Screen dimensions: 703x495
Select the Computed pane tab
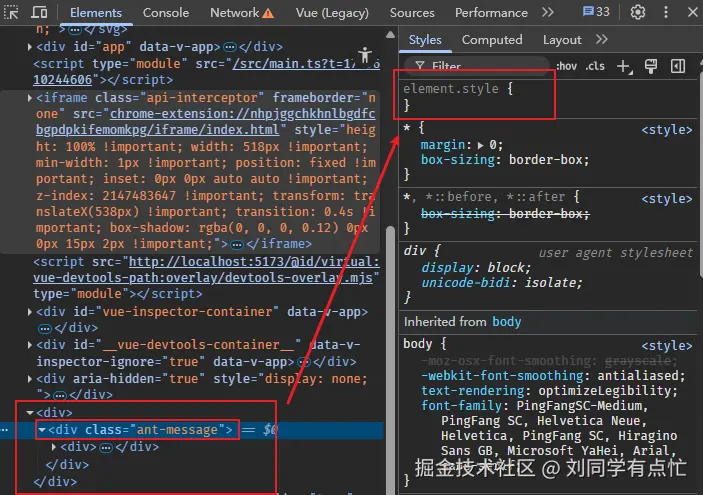click(492, 40)
